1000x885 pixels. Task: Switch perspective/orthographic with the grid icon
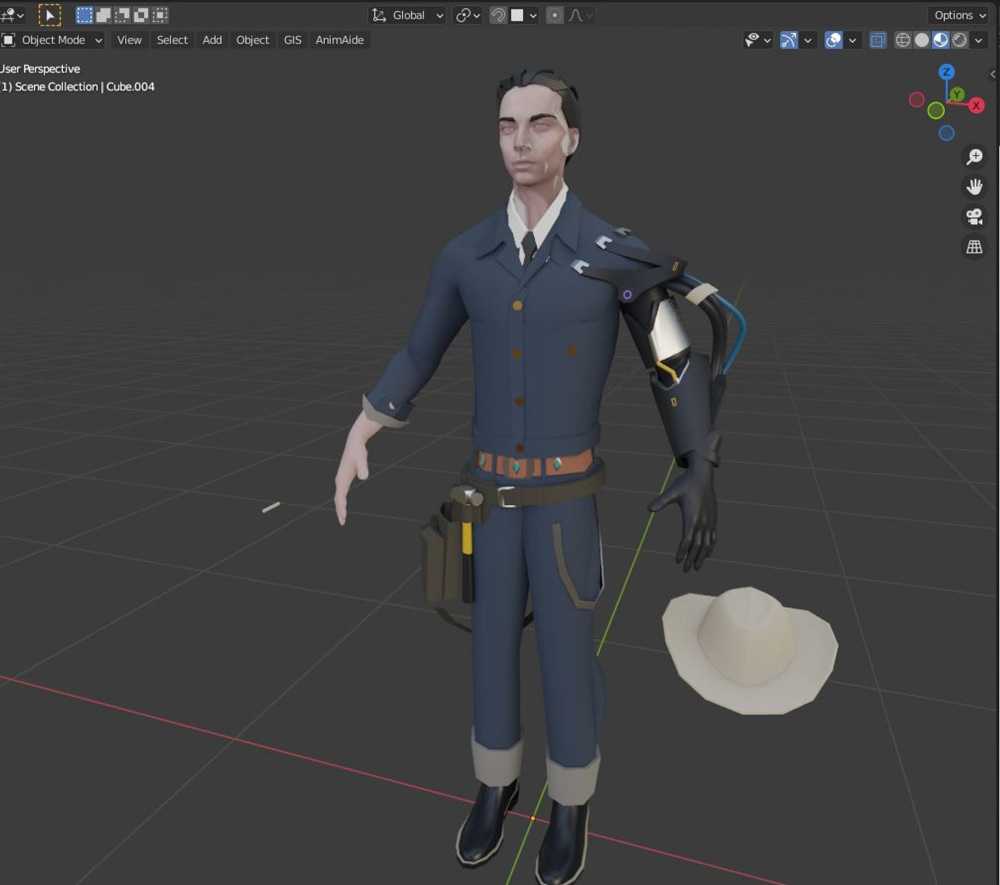tap(974, 247)
